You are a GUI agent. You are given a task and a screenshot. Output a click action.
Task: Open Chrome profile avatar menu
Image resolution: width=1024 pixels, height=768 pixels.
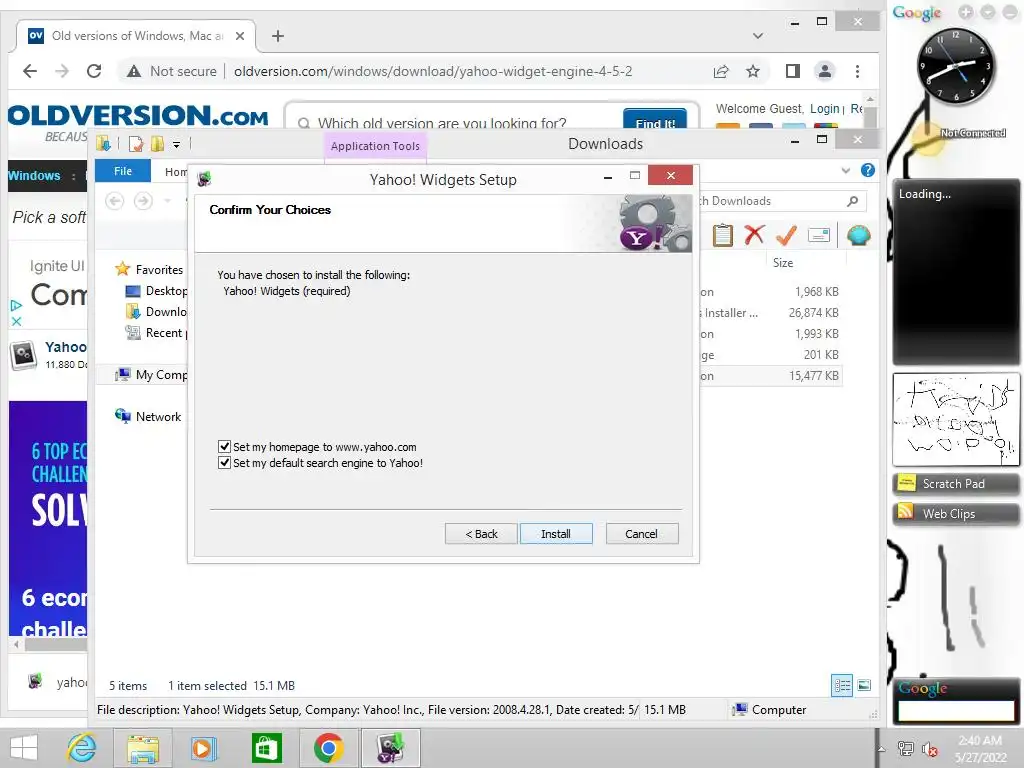[825, 71]
